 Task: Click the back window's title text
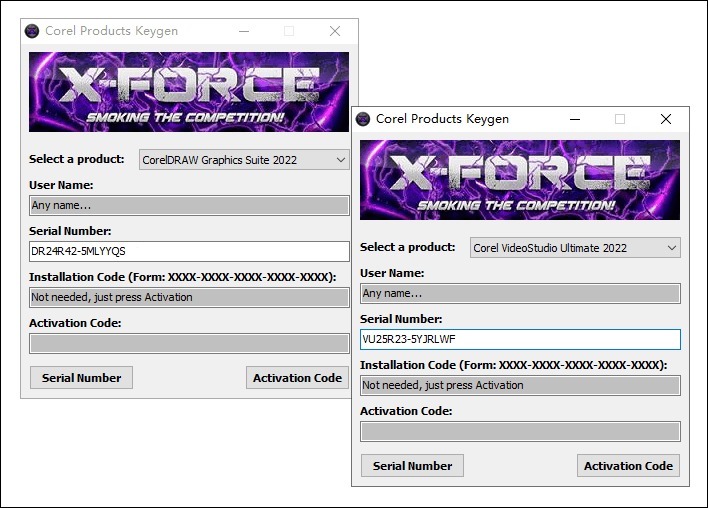click(x=112, y=31)
